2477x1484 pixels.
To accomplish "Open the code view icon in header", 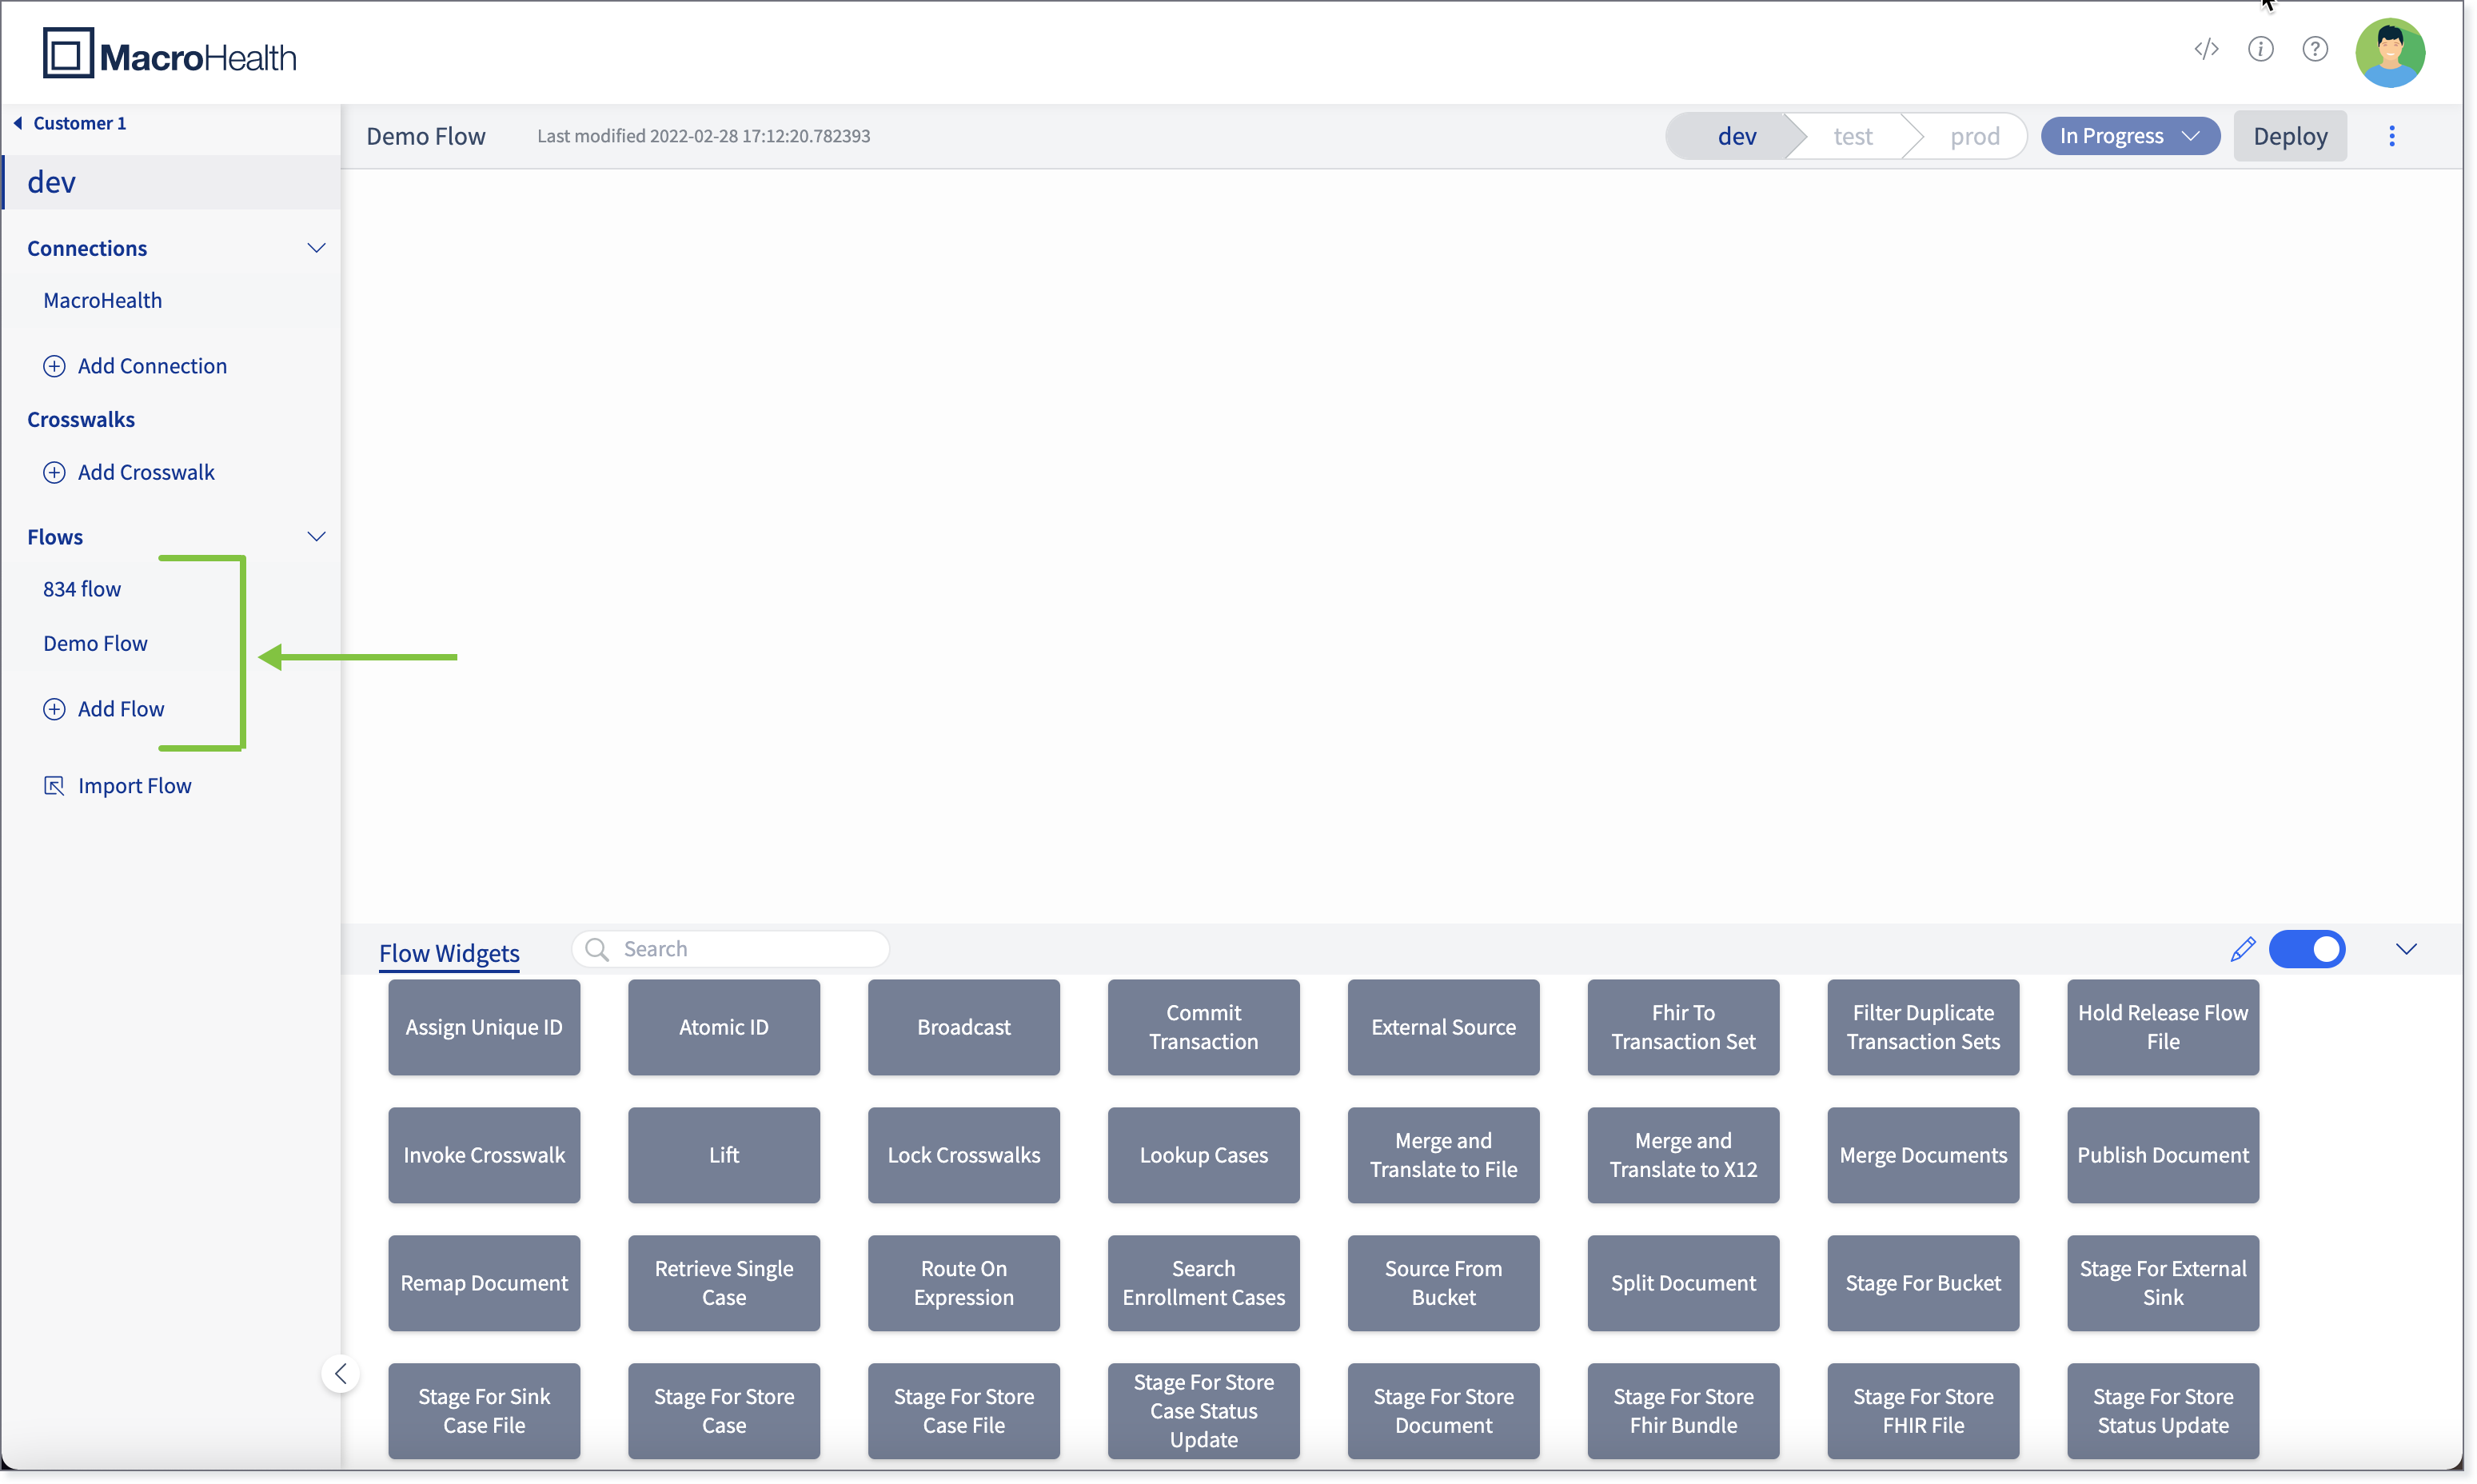I will point(2206,49).
